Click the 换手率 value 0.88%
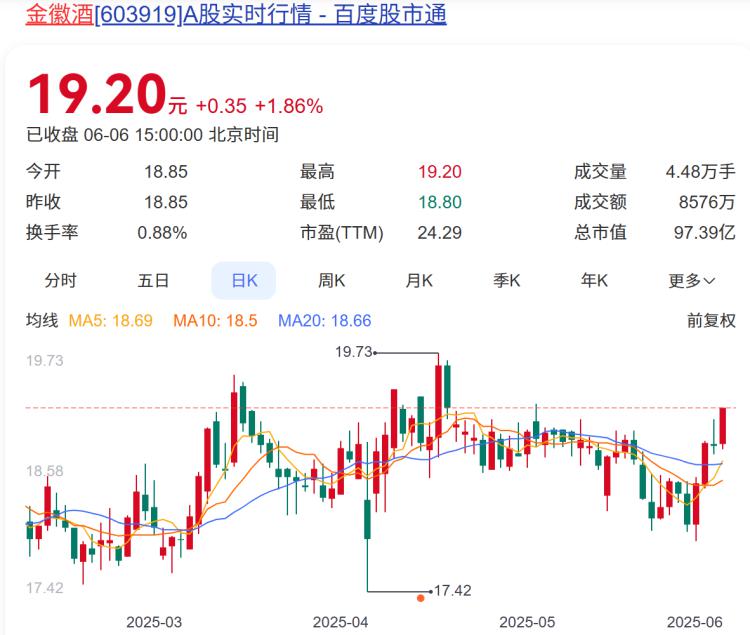Image resolution: width=750 pixels, height=635 pixels. [162, 233]
